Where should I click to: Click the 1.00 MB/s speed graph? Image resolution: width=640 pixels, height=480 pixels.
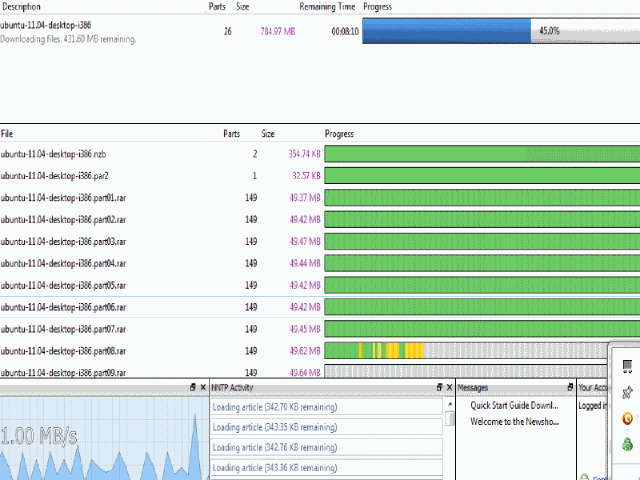pyautogui.click(x=104, y=438)
